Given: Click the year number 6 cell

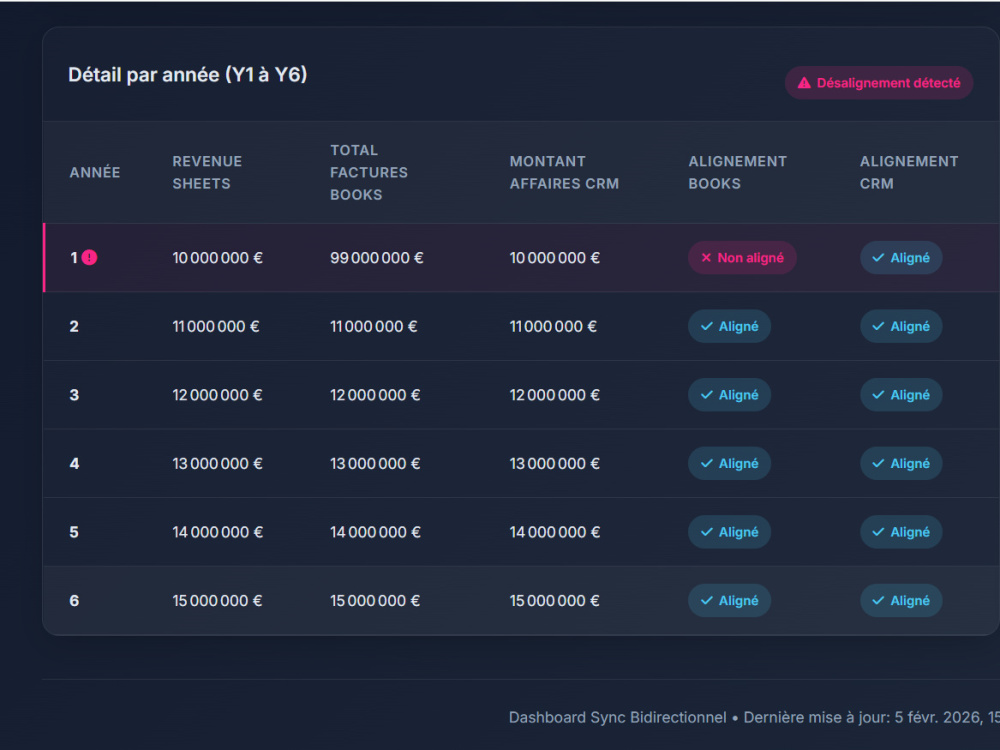Looking at the screenshot, I should click(x=74, y=601).
